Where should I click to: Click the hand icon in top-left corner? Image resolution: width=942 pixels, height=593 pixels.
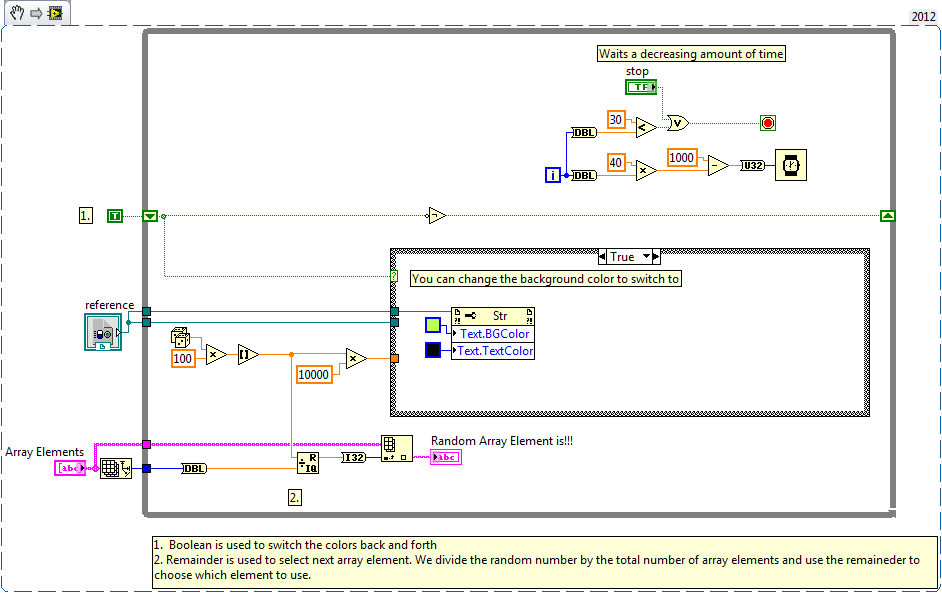[x=16, y=14]
